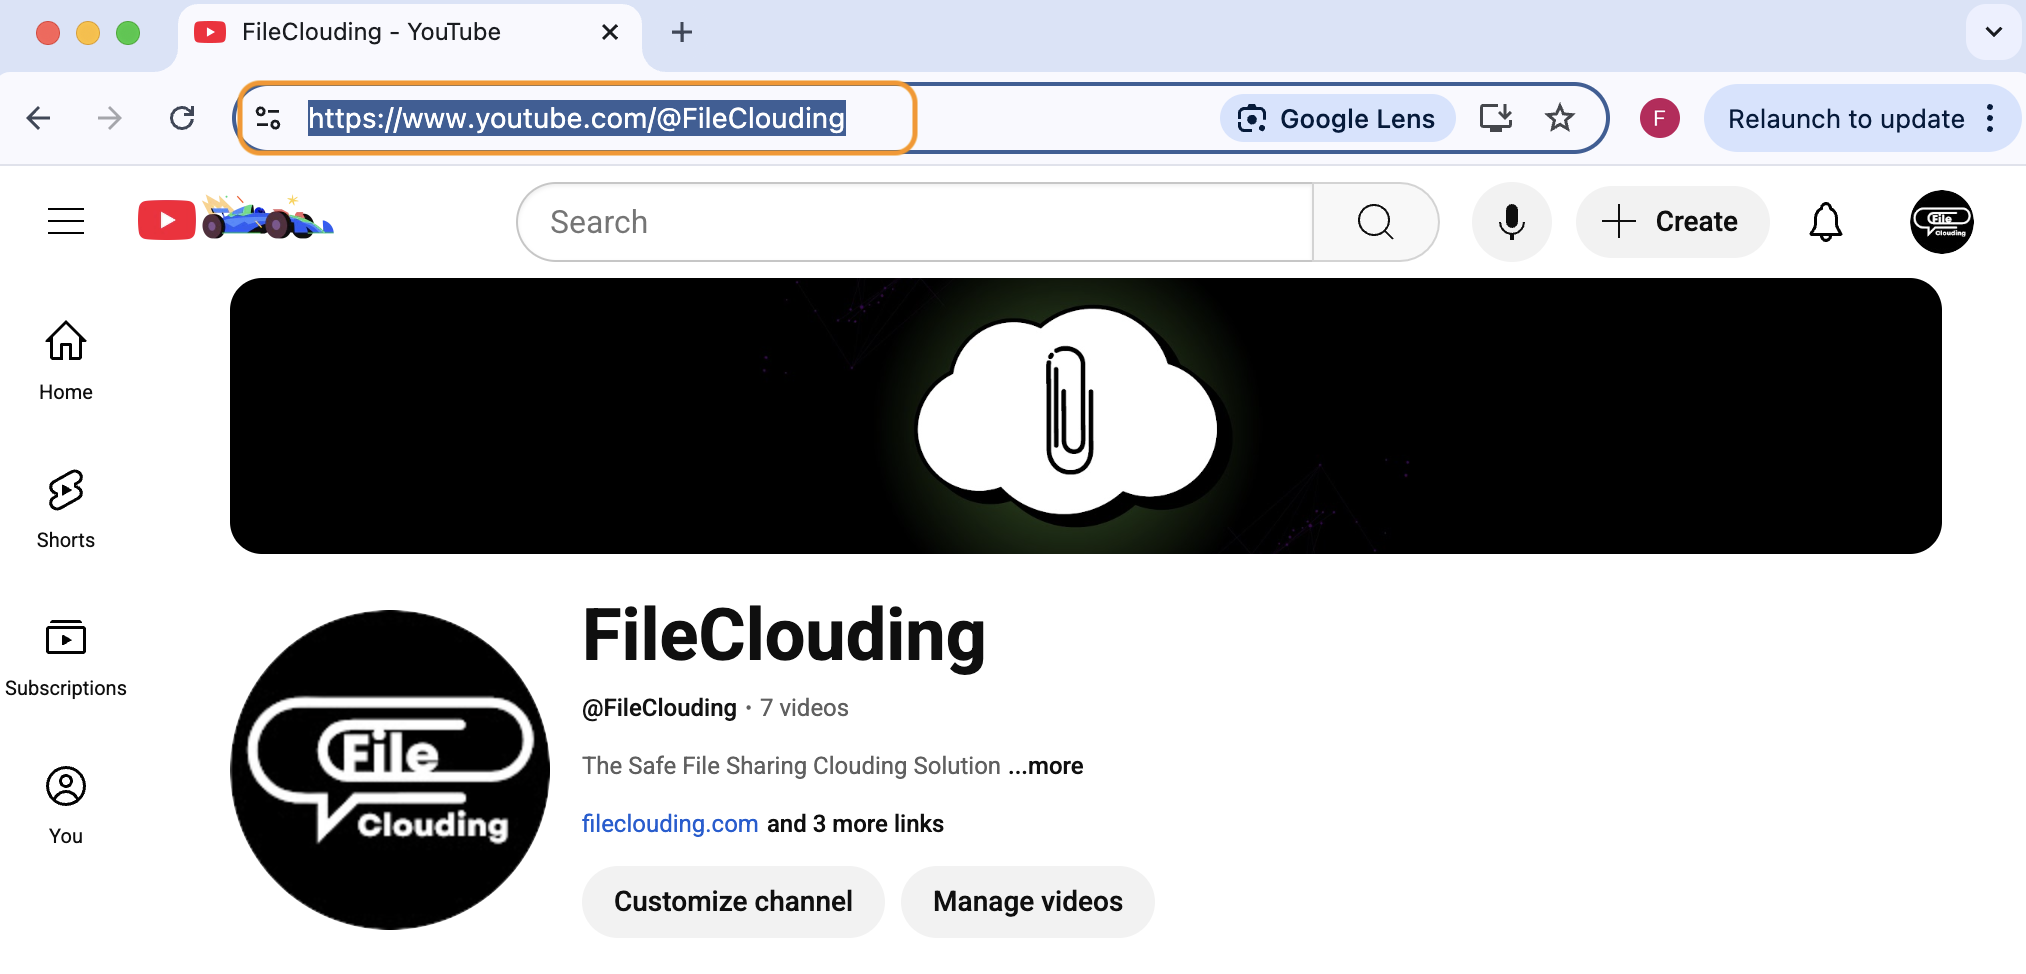Viewport: 2026px width, 974px height.
Task: Open site information icon in address bar
Action: (x=268, y=119)
